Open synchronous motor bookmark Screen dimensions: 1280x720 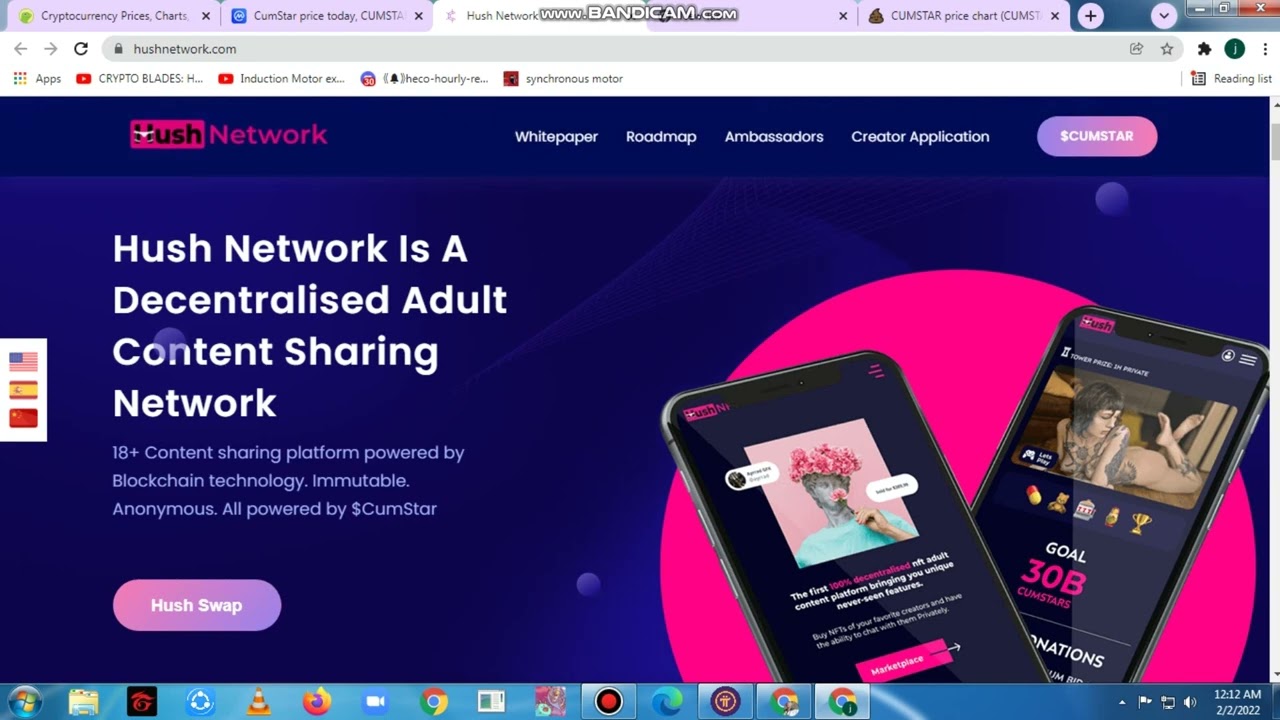coord(563,78)
